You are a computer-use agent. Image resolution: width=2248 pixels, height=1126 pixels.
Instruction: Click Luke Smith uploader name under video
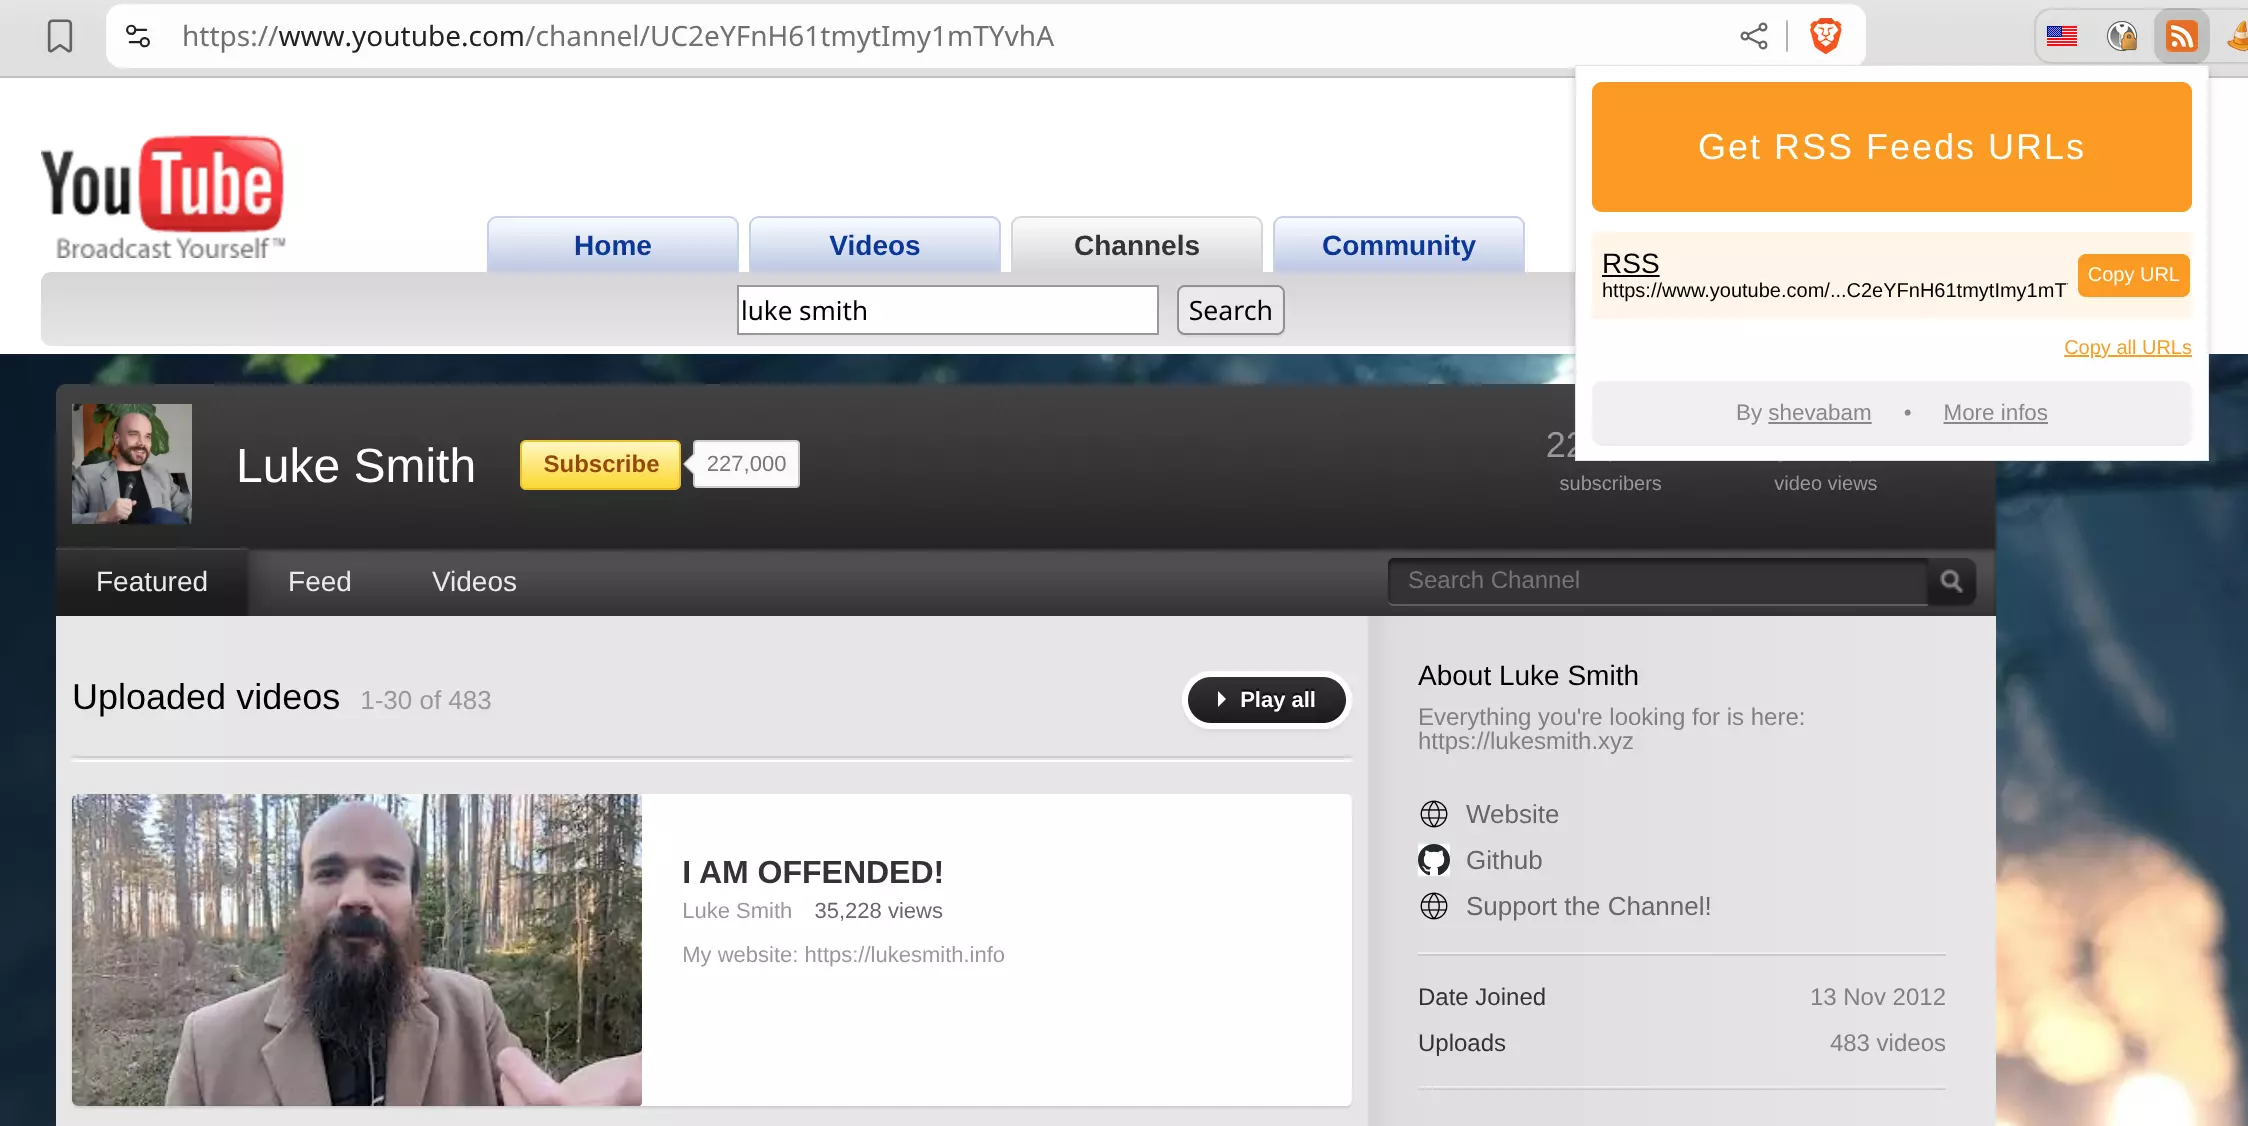(x=737, y=911)
